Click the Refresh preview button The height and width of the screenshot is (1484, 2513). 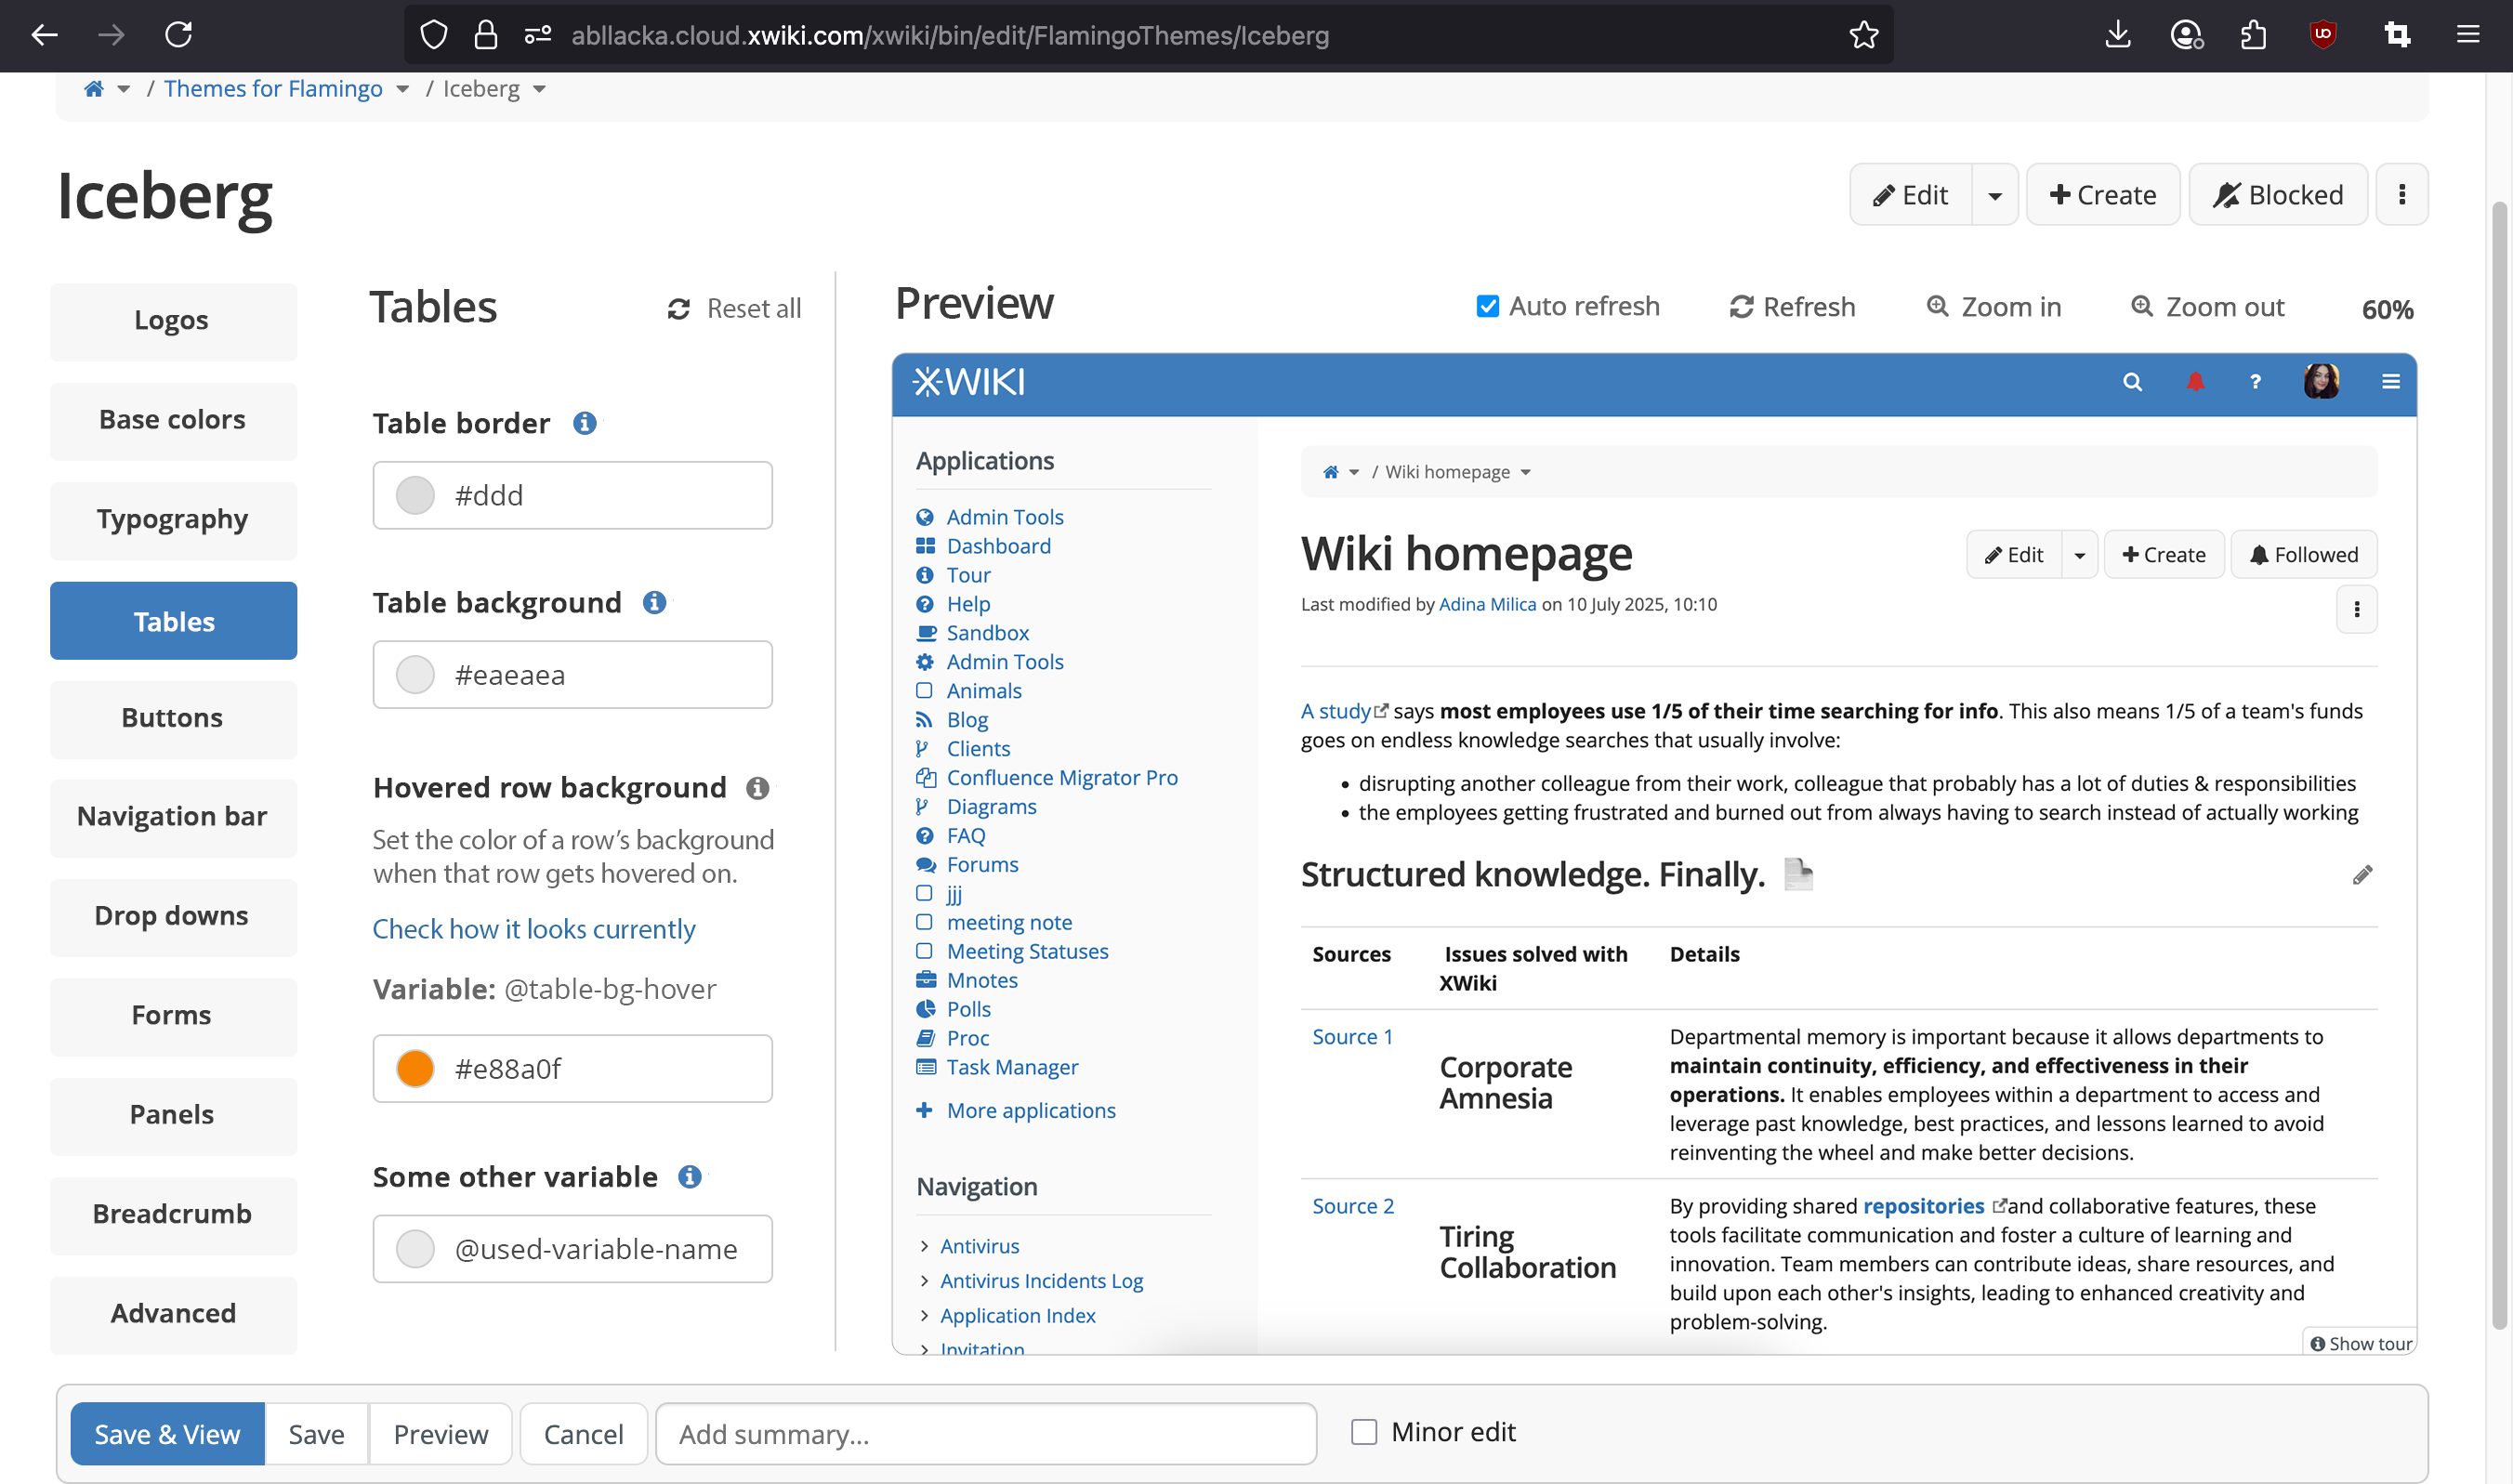point(1792,306)
